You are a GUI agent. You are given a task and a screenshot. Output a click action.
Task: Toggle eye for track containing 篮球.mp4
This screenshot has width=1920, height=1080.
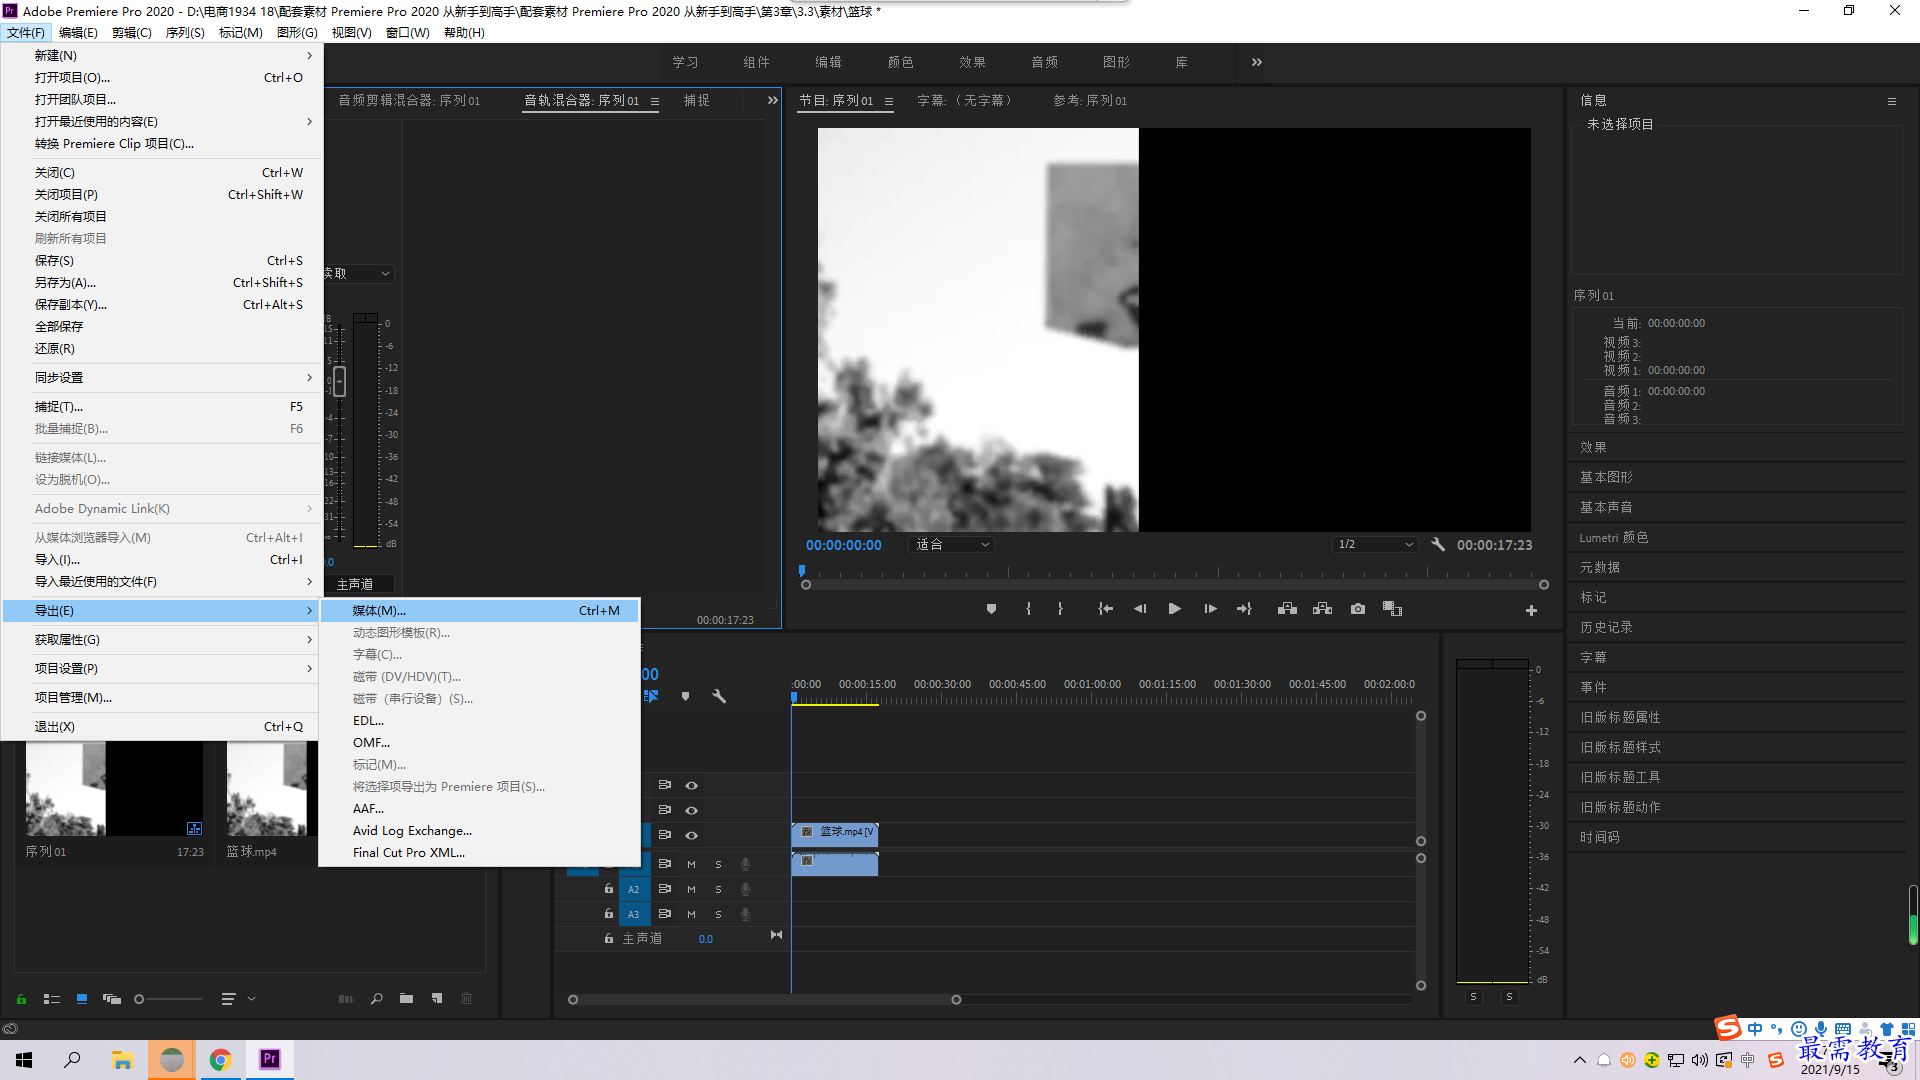tap(691, 835)
